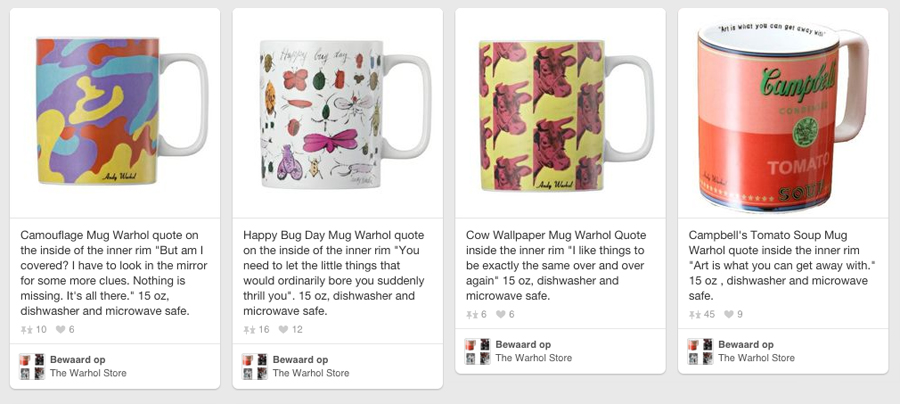Open The Warhol Store link under Happy Bug Day
Screen dimensions: 900x404
click(x=311, y=374)
